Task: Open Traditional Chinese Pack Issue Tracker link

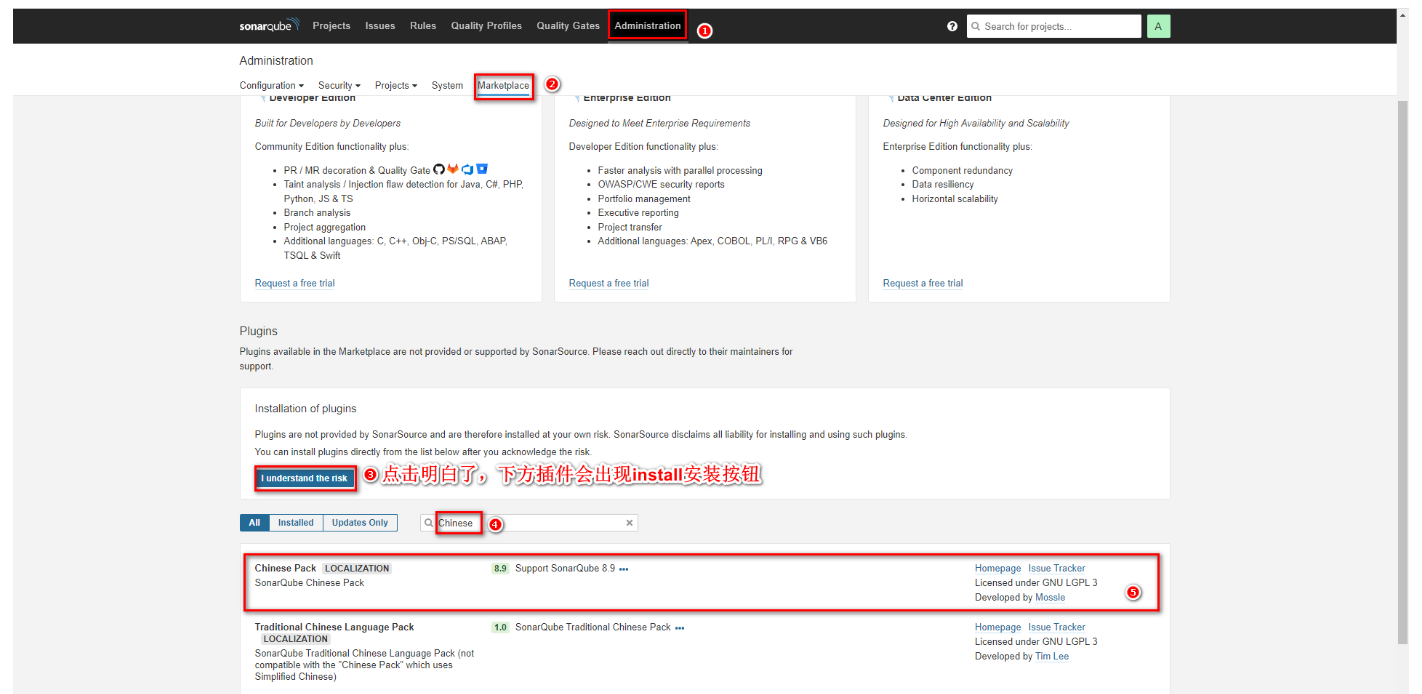Action: pyautogui.click(x=1056, y=628)
